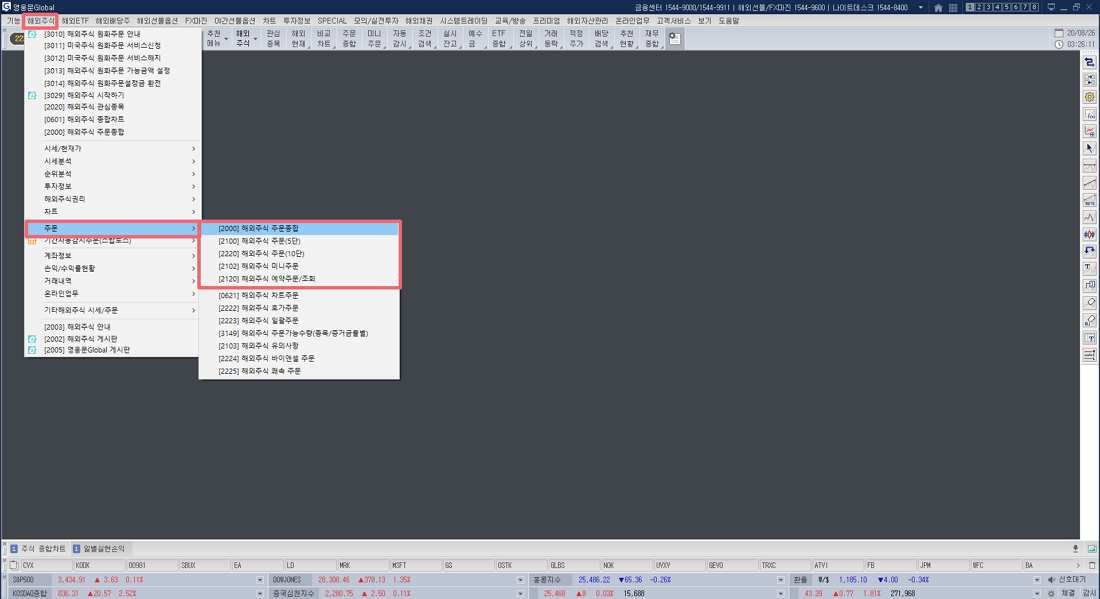Click the 신호대기 status label

tap(1072, 580)
